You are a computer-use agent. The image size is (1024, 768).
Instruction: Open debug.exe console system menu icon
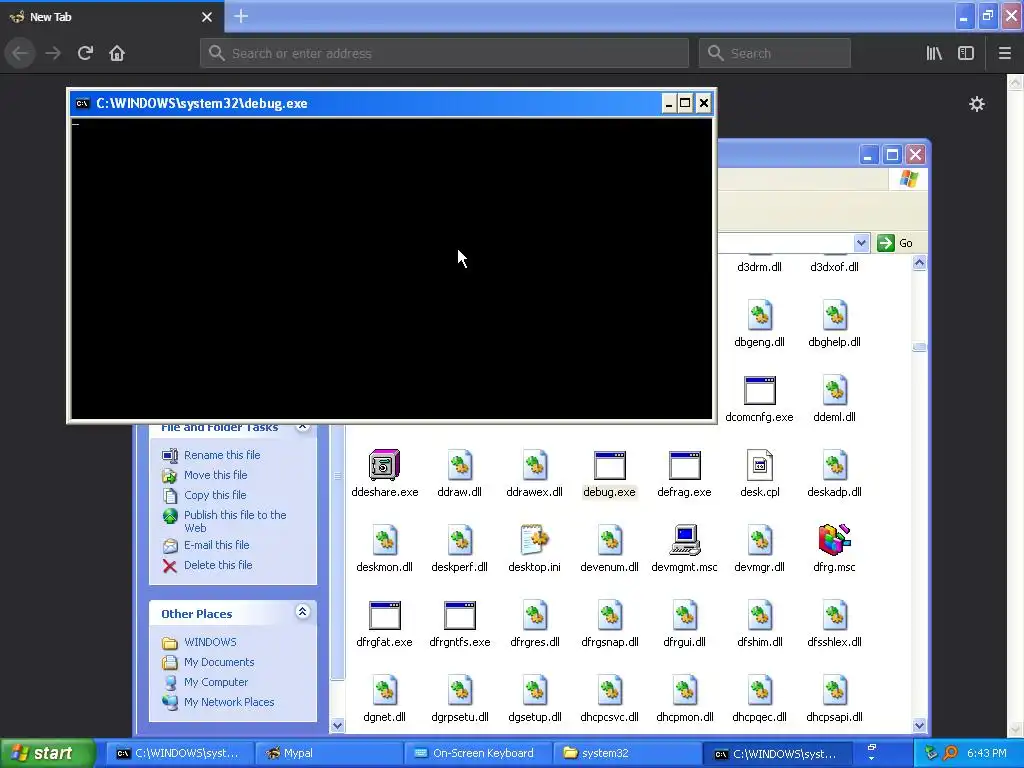click(82, 103)
